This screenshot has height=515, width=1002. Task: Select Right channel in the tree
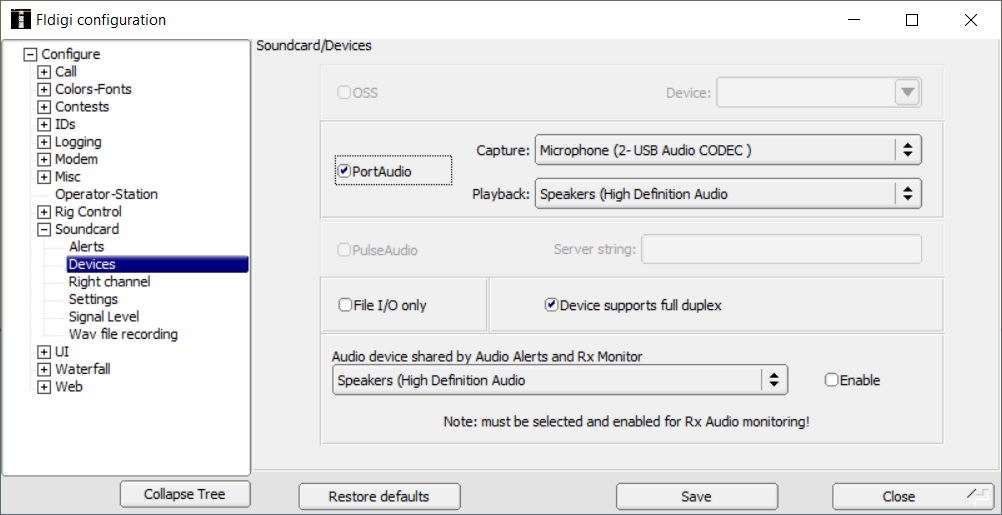coord(109,282)
